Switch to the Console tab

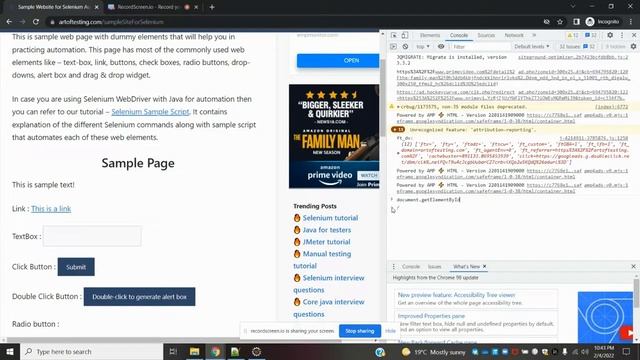click(x=459, y=36)
